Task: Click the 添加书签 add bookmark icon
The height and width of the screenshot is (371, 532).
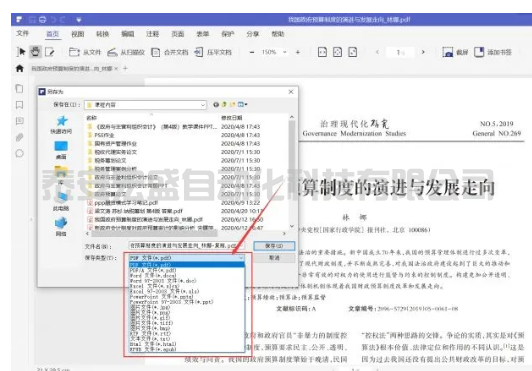Action: tap(479, 52)
